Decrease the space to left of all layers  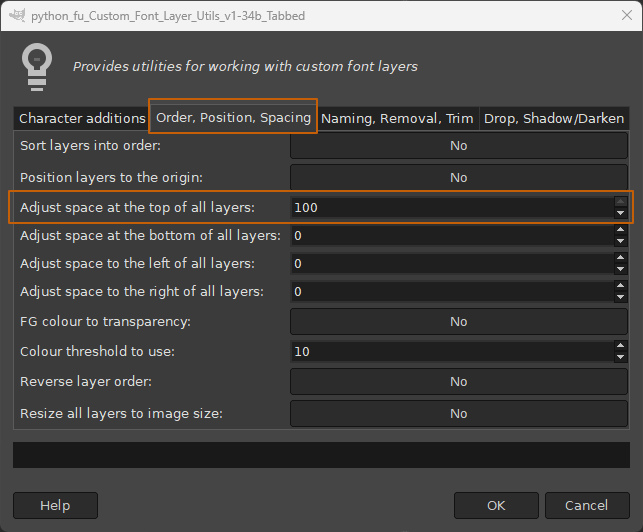[x=620, y=269]
